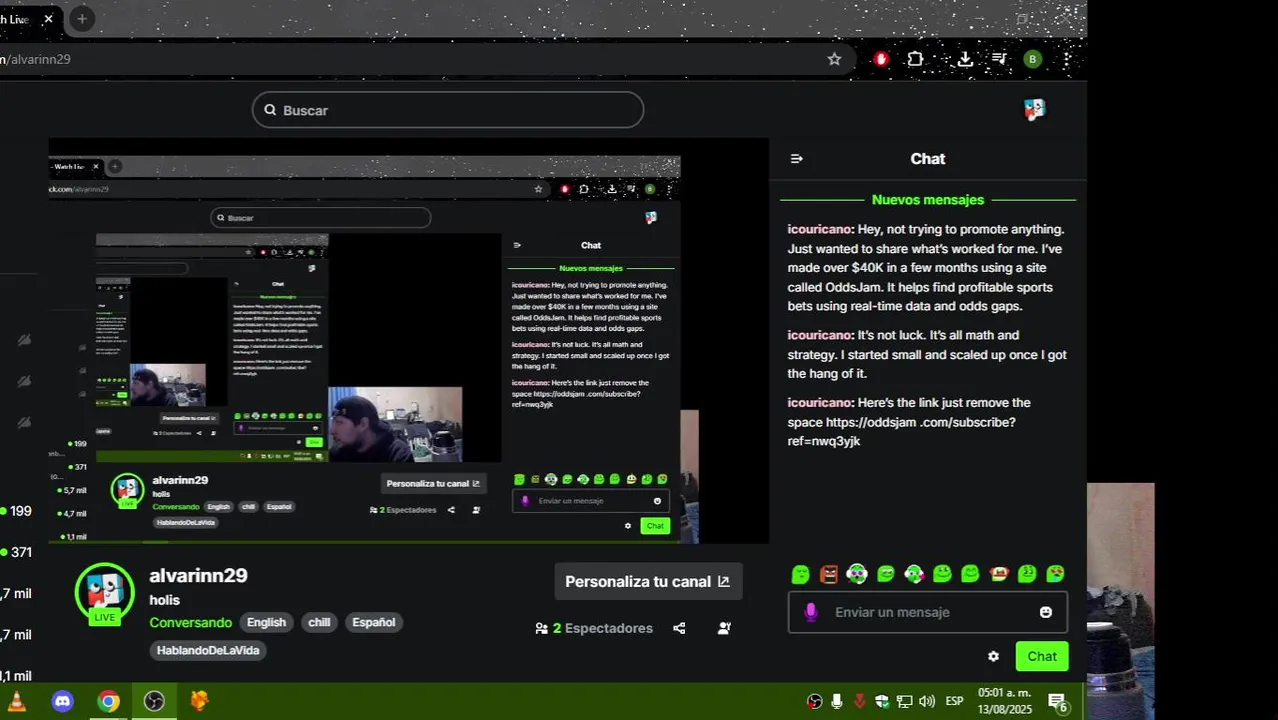Bookmark this page with star icon

click(834, 59)
